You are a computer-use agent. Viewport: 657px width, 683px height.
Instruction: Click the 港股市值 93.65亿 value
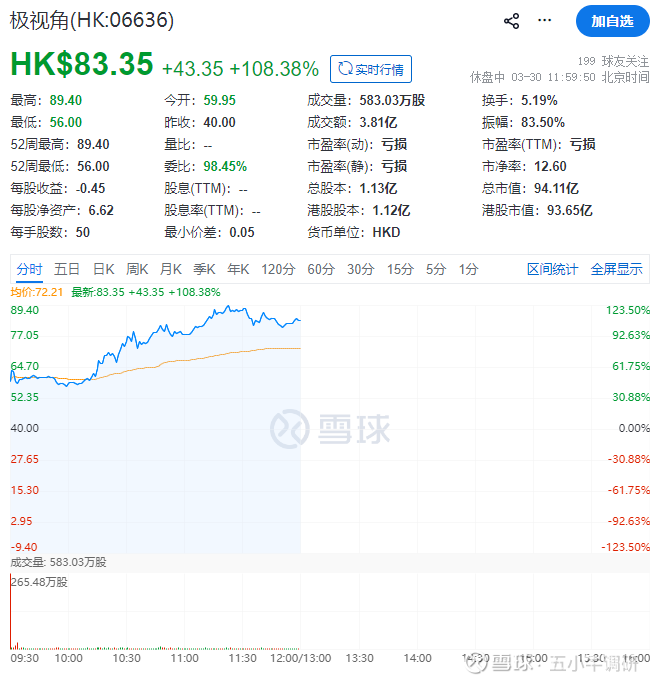pyautogui.click(x=569, y=210)
